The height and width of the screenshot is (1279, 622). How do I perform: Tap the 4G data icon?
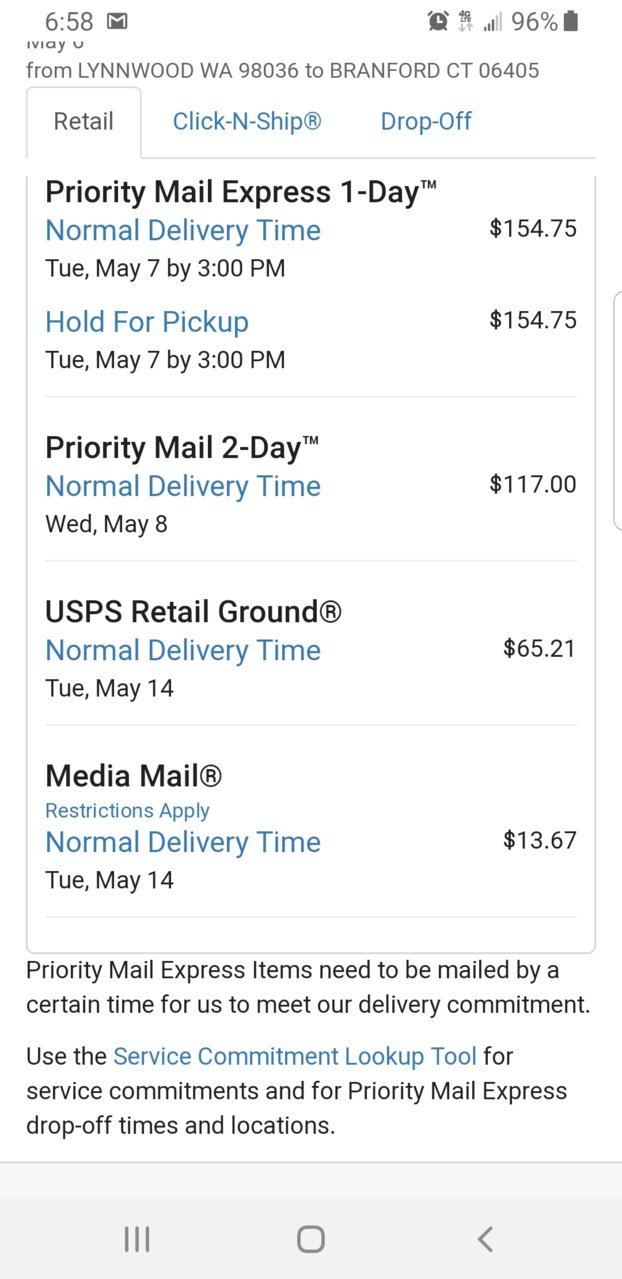(466, 21)
